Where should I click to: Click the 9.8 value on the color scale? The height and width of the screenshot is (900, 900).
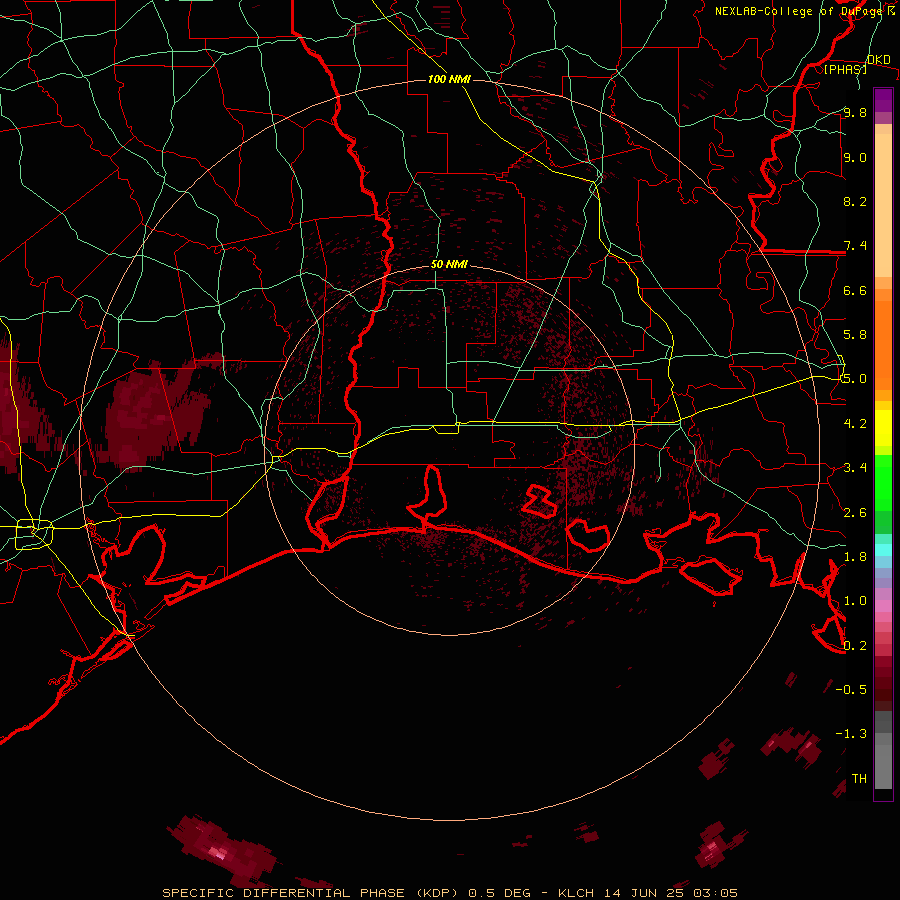tap(855, 112)
